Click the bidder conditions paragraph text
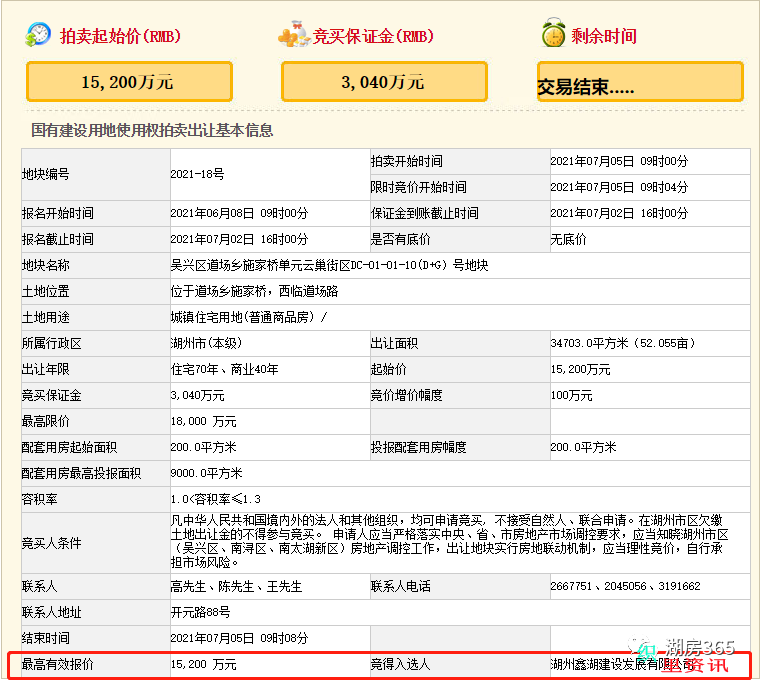 pyautogui.click(x=449, y=542)
